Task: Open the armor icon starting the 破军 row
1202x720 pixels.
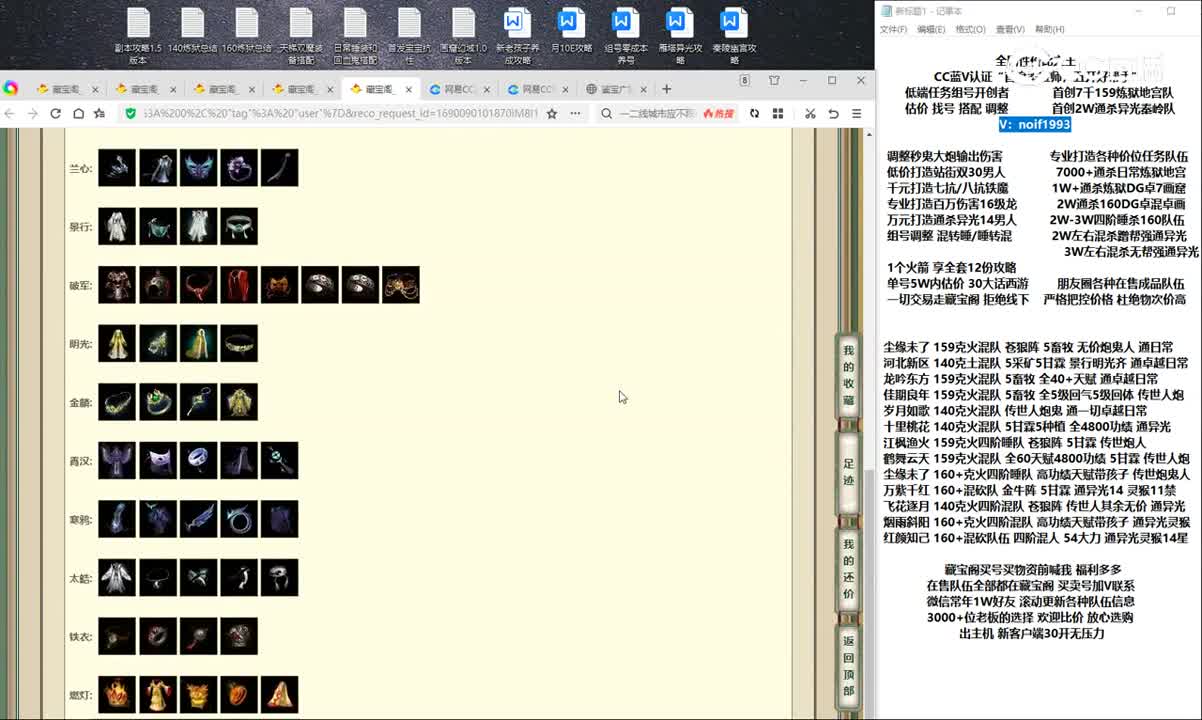Action: 117,285
